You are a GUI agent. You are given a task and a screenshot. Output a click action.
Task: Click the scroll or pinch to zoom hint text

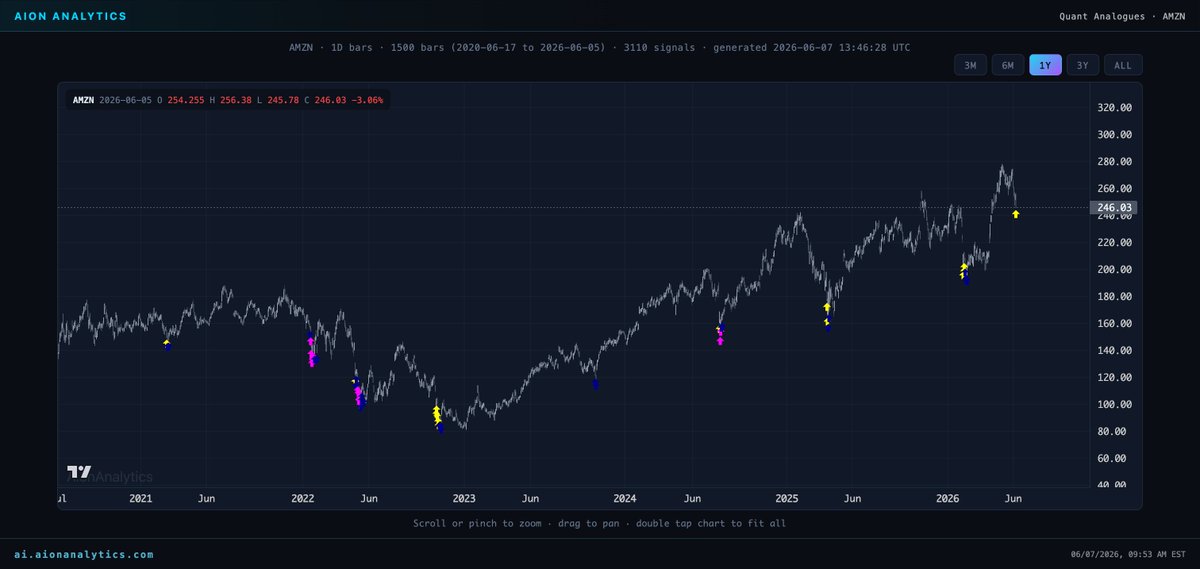(599, 523)
